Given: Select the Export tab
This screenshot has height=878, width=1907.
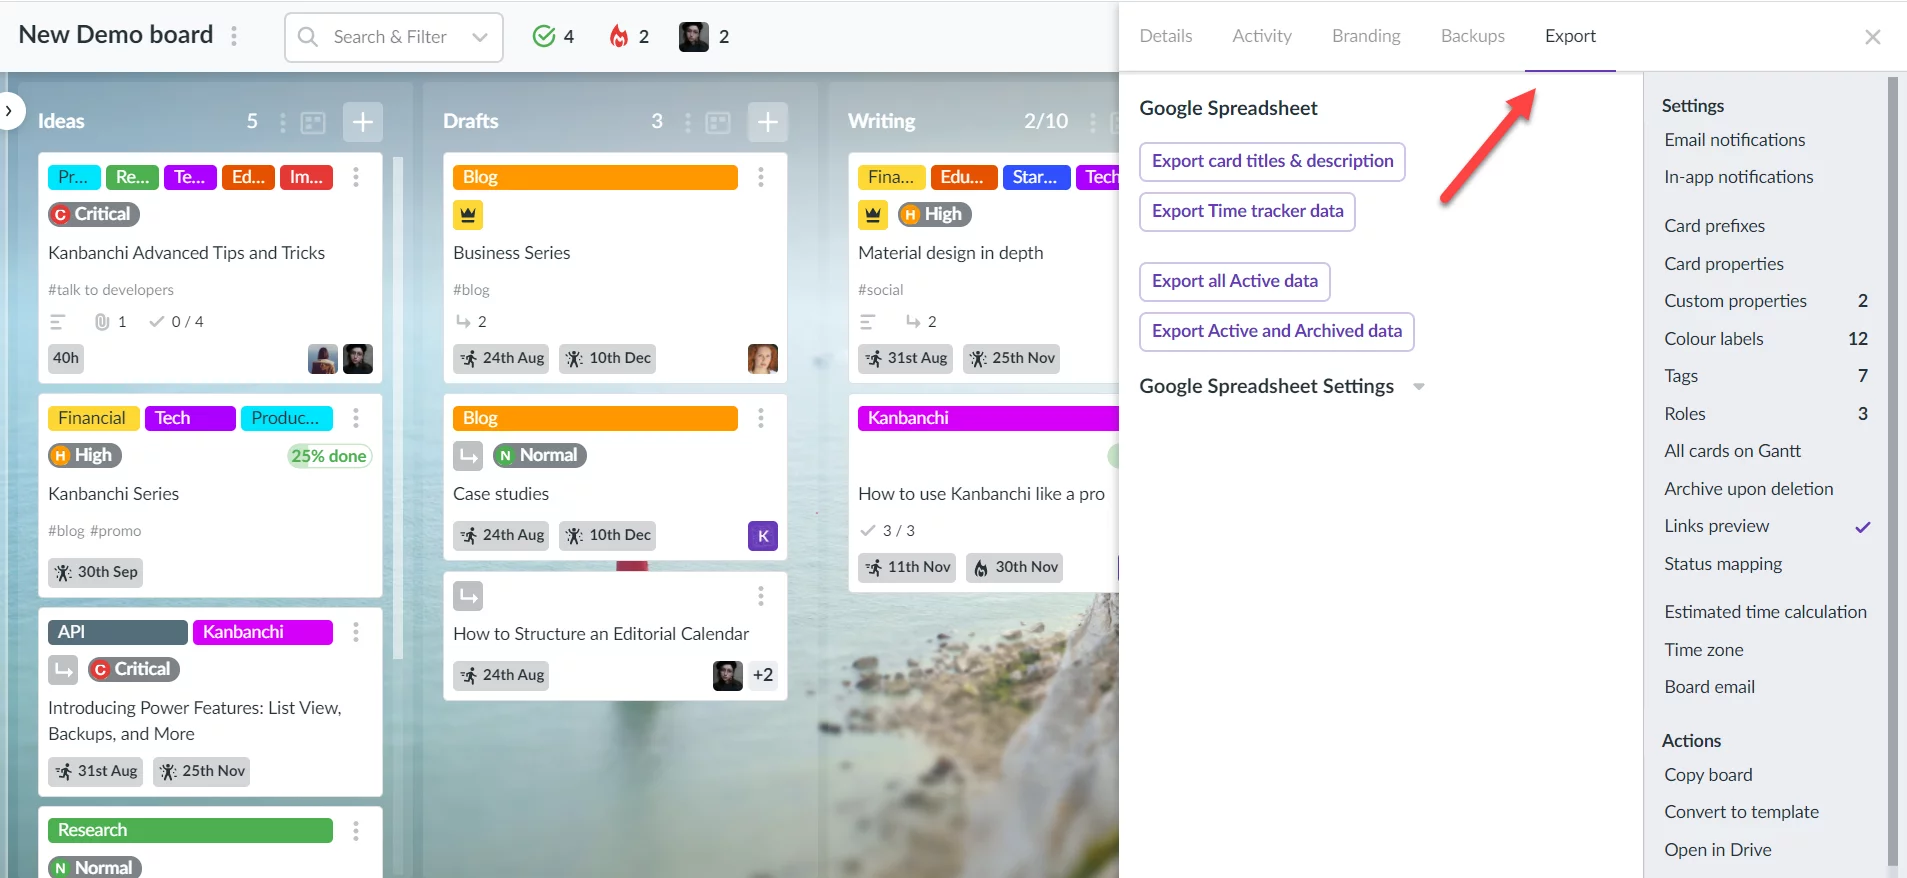Looking at the screenshot, I should [1570, 36].
